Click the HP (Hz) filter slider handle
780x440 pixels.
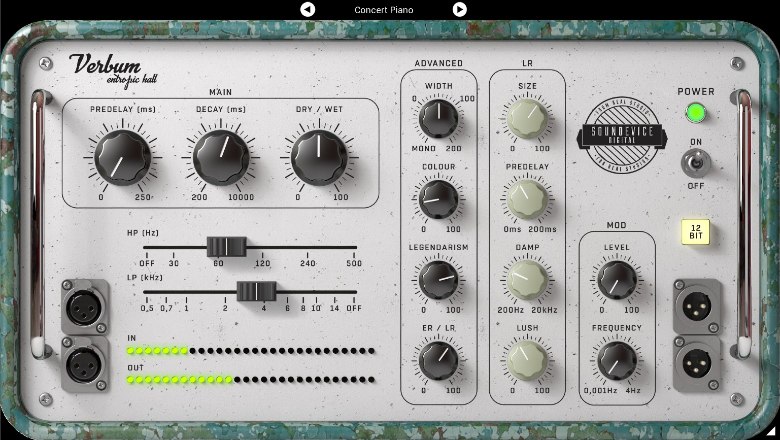tap(227, 246)
